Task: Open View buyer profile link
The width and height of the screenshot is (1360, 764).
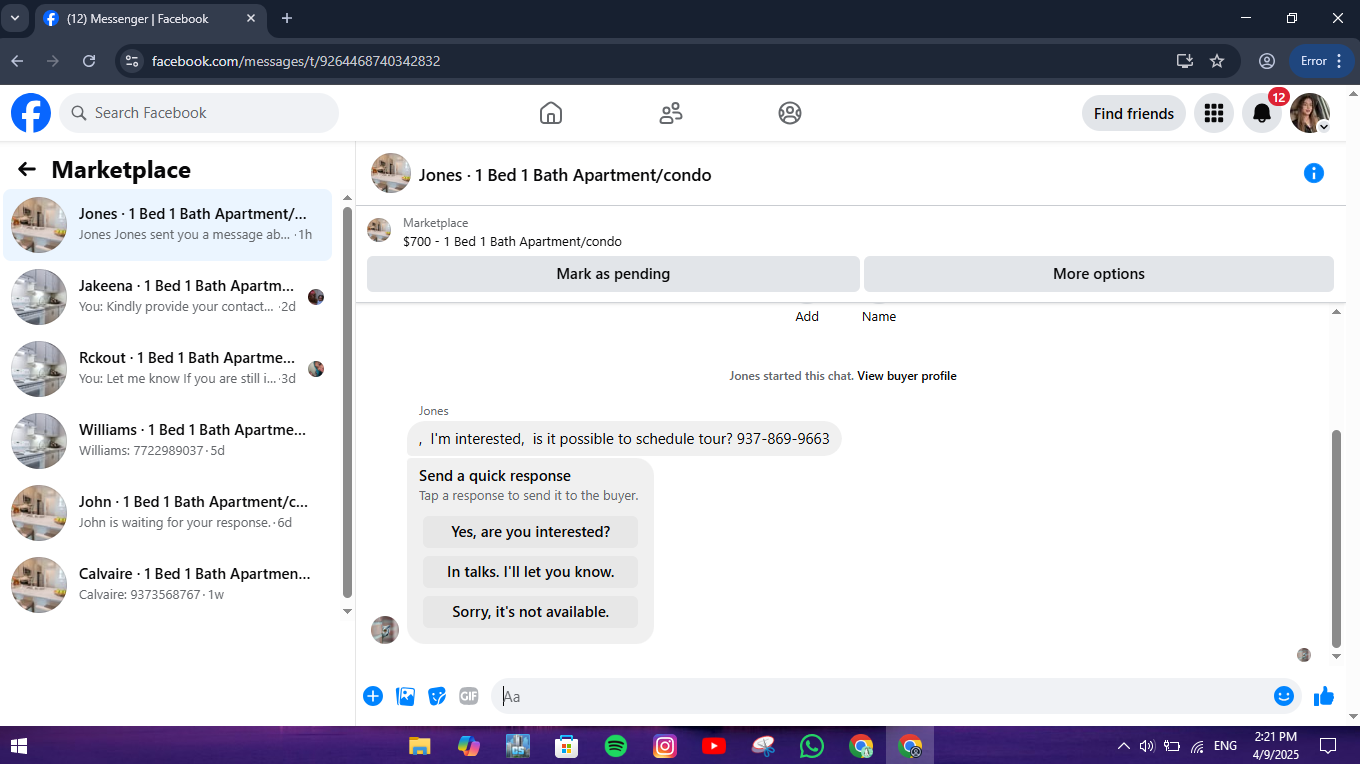Action: pyautogui.click(x=907, y=376)
